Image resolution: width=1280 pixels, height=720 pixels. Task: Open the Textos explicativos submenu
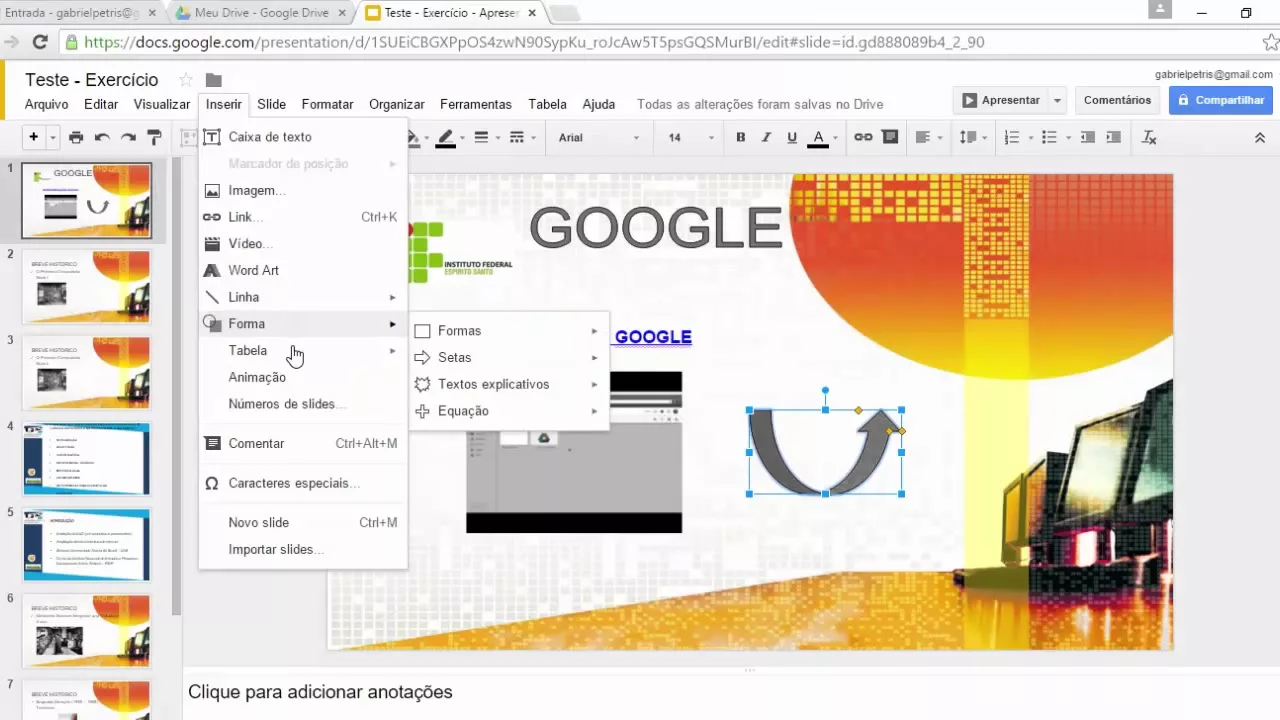coord(509,384)
